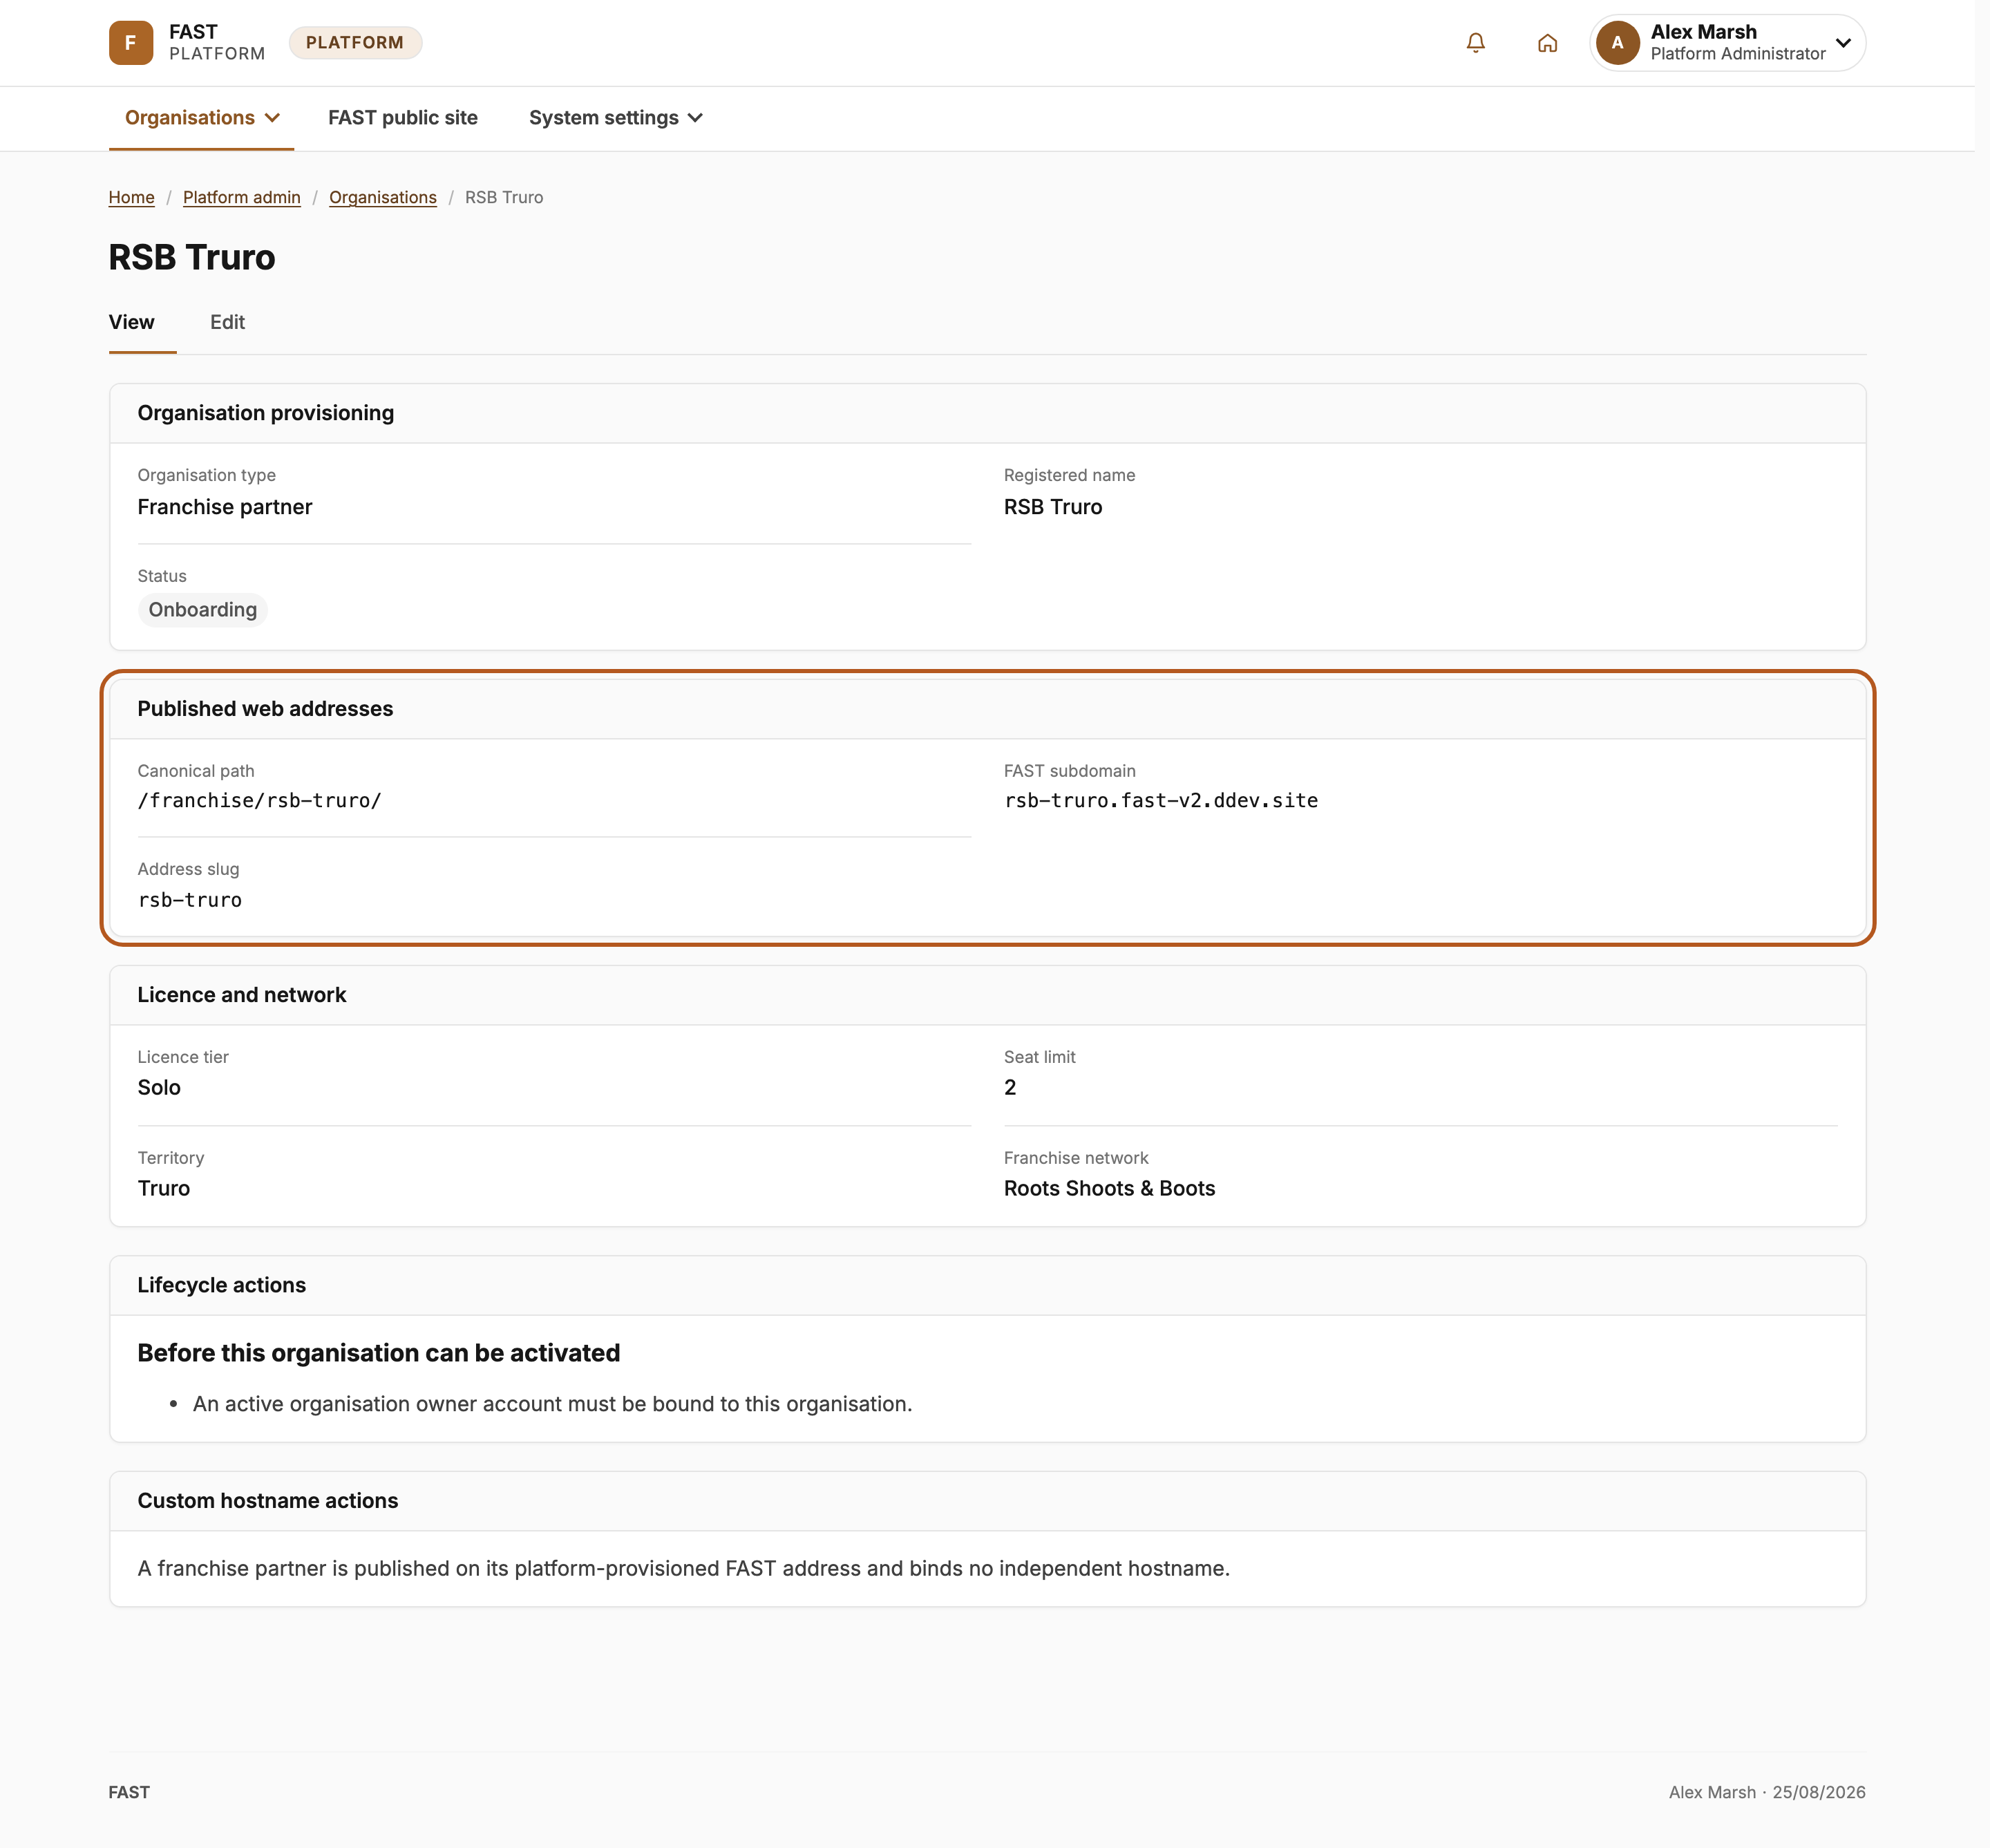Click the orange FAST logo square
This screenshot has width=1990, height=1848.
click(131, 43)
